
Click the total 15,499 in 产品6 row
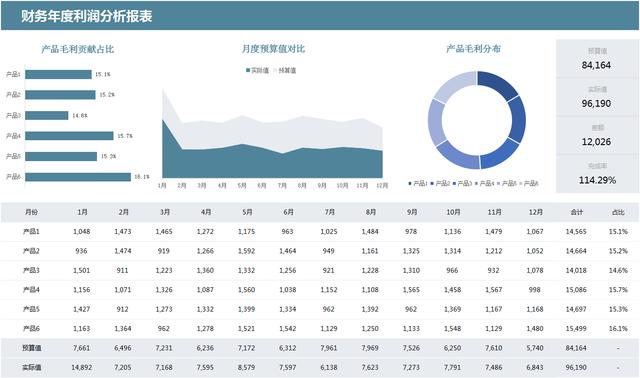pyautogui.click(x=576, y=329)
